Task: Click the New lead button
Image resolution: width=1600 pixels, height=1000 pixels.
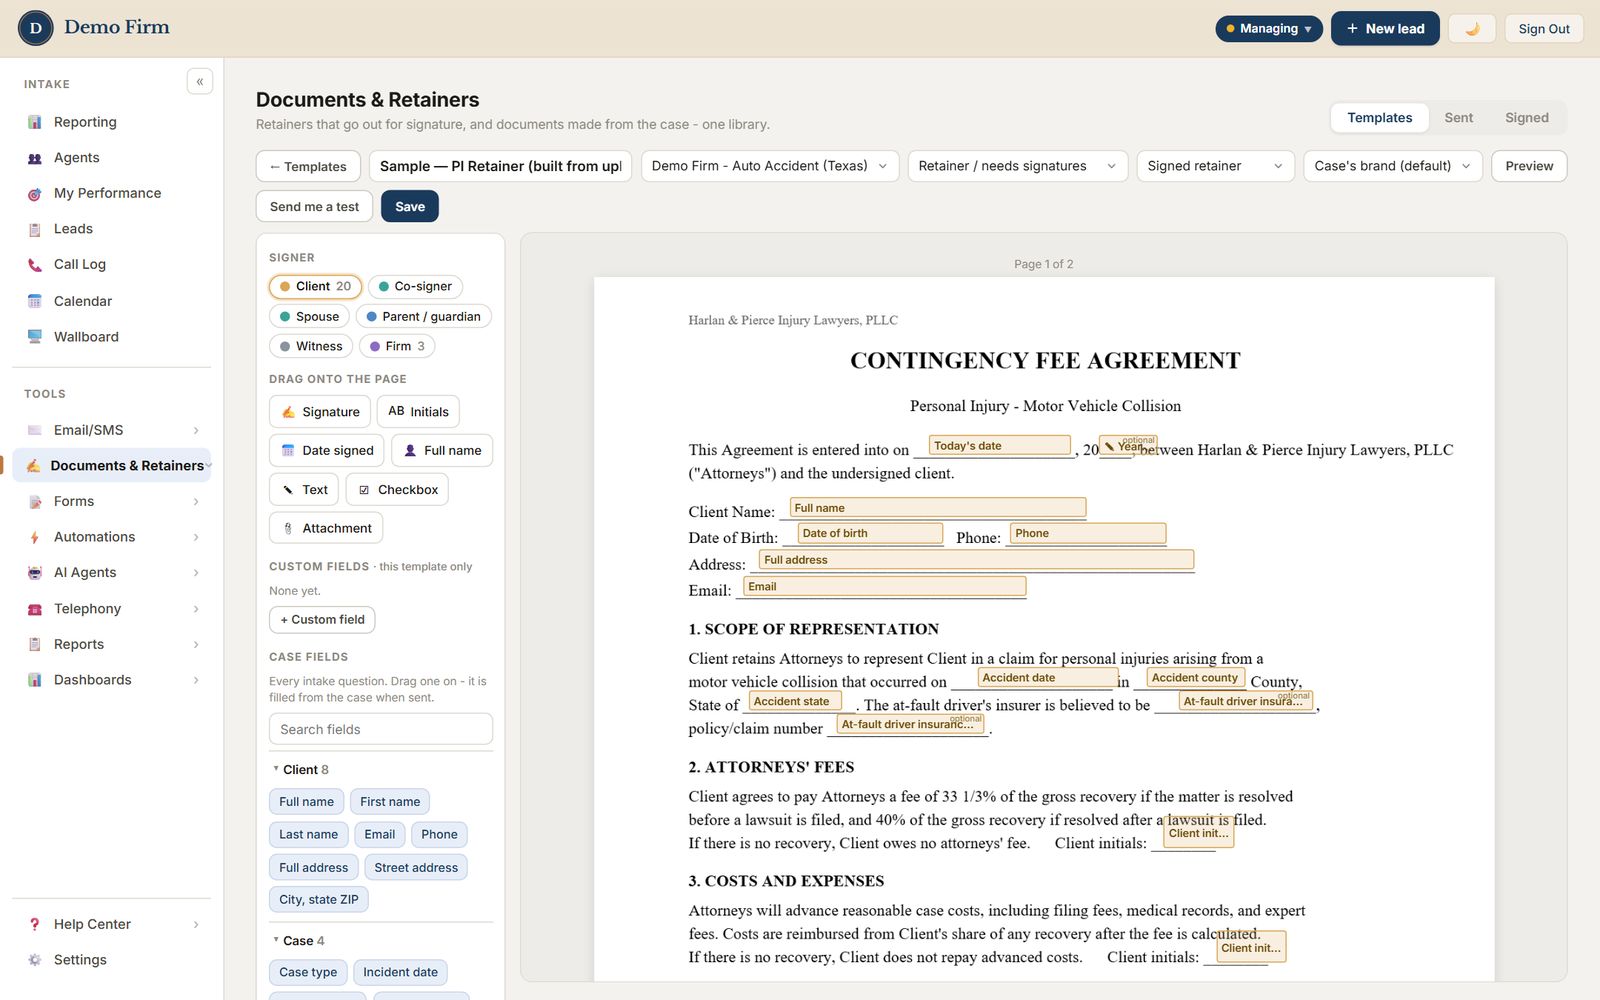Action: (1385, 28)
